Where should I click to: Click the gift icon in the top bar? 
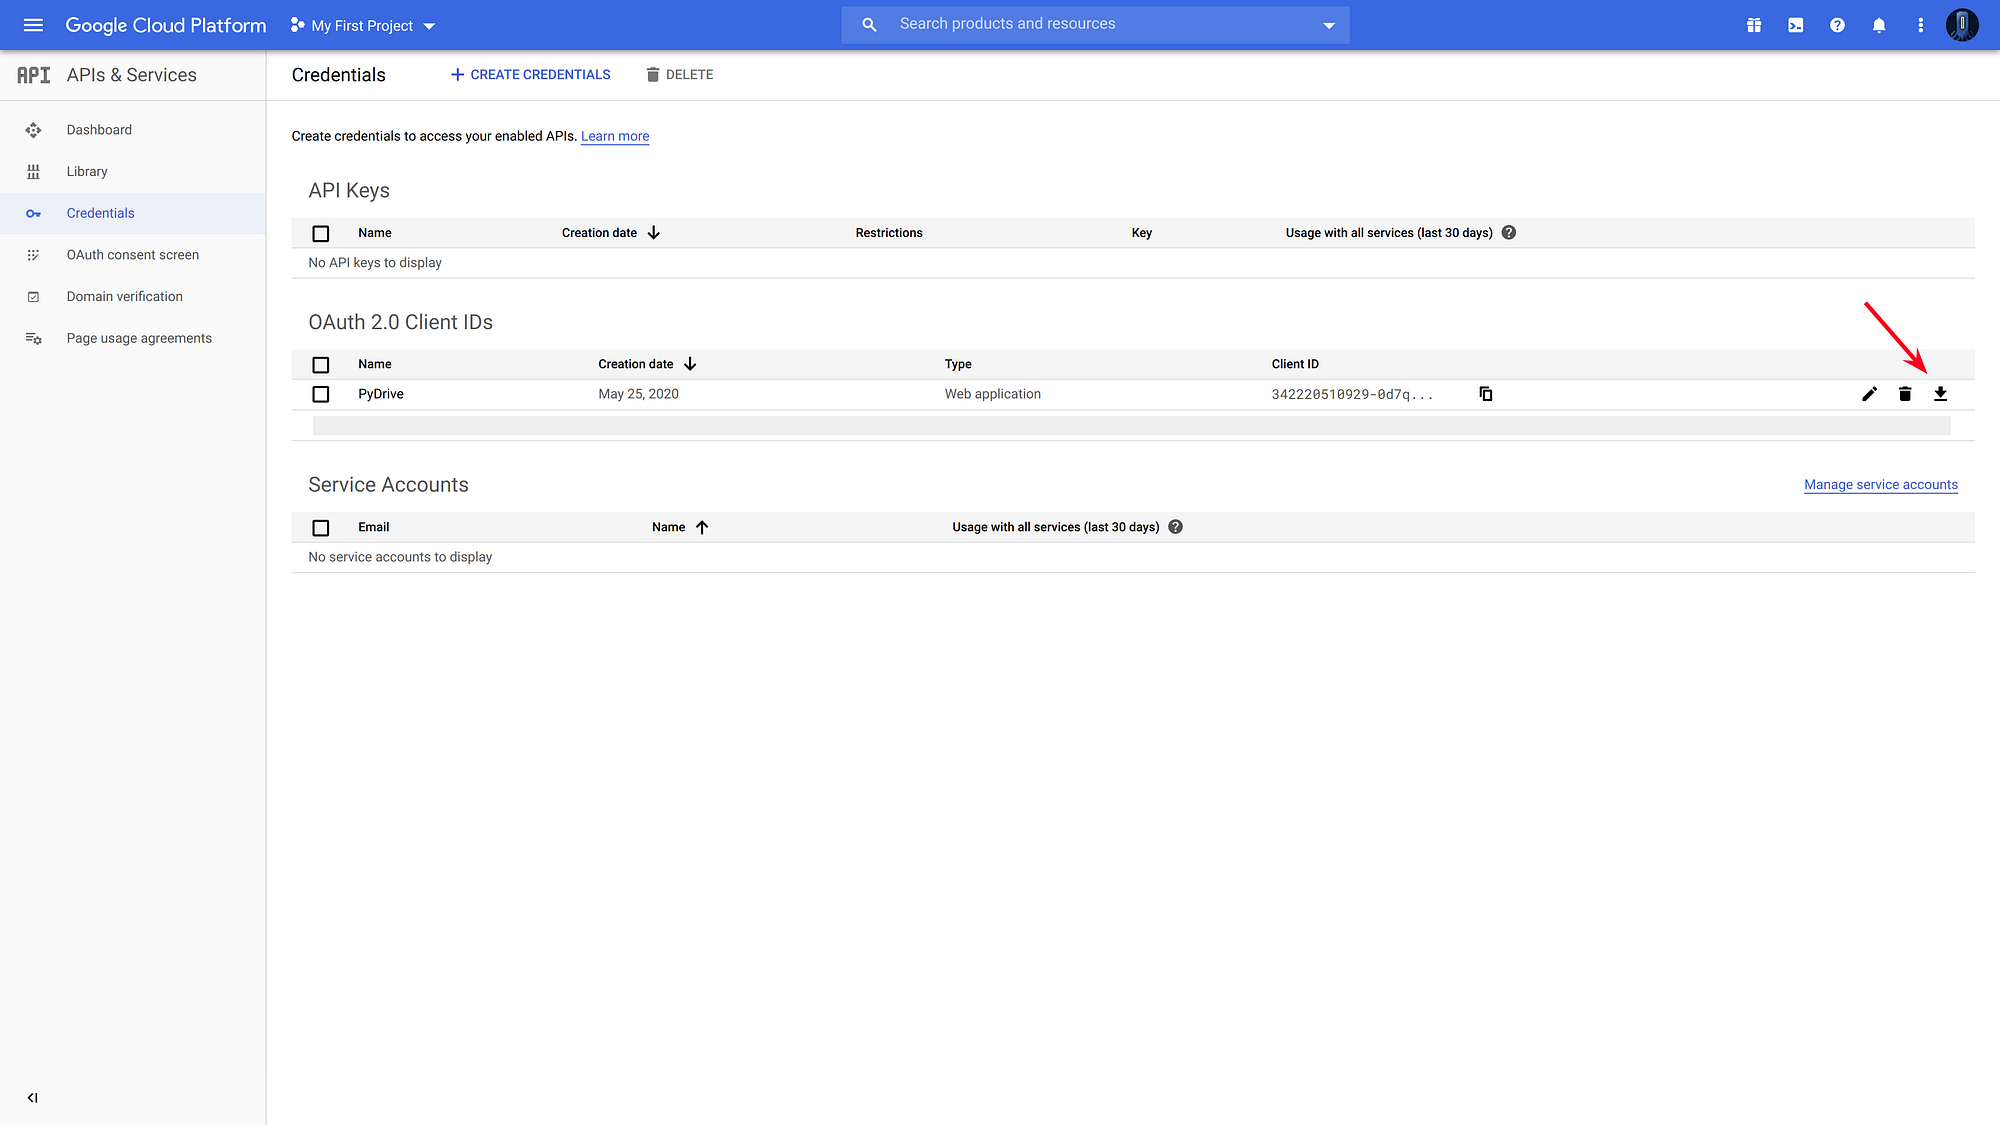(1754, 25)
